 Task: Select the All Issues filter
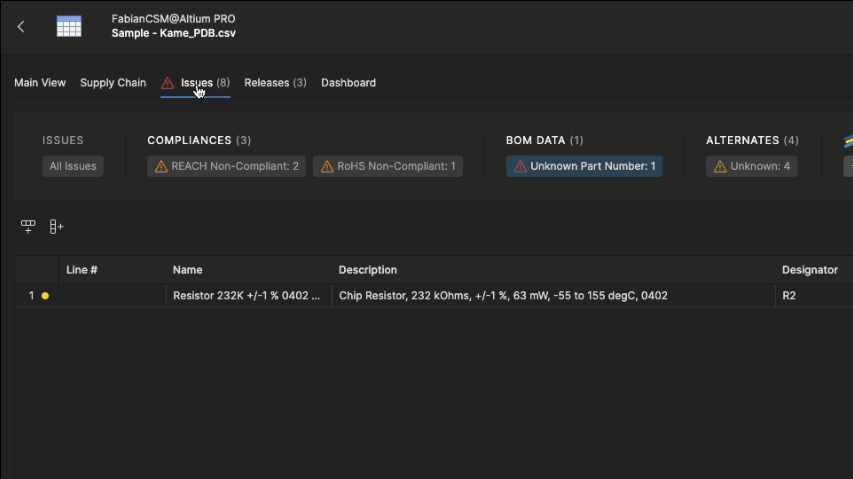[x=73, y=166]
